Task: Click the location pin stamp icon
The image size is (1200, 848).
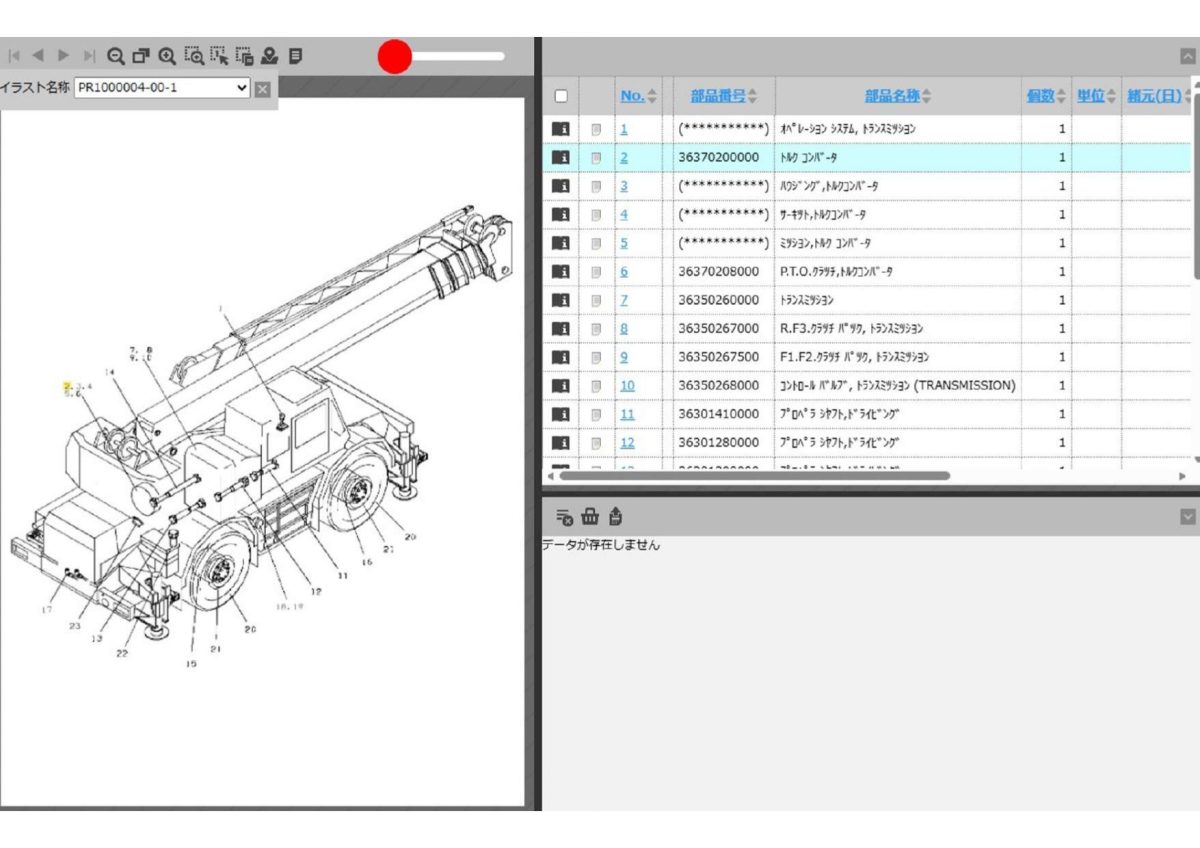Action: (x=270, y=56)
